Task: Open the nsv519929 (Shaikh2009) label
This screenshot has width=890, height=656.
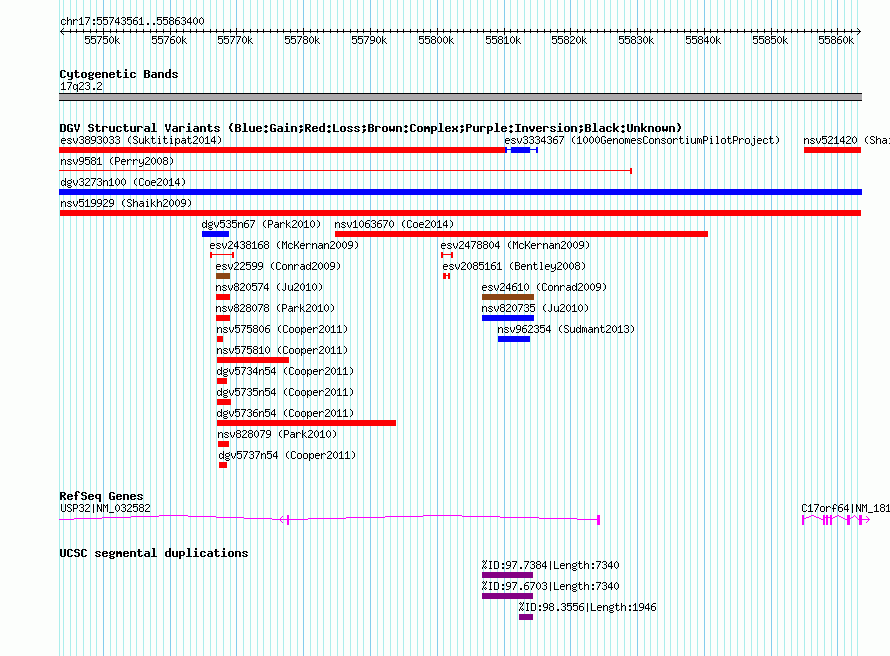Action: click(x=126, y=203)
